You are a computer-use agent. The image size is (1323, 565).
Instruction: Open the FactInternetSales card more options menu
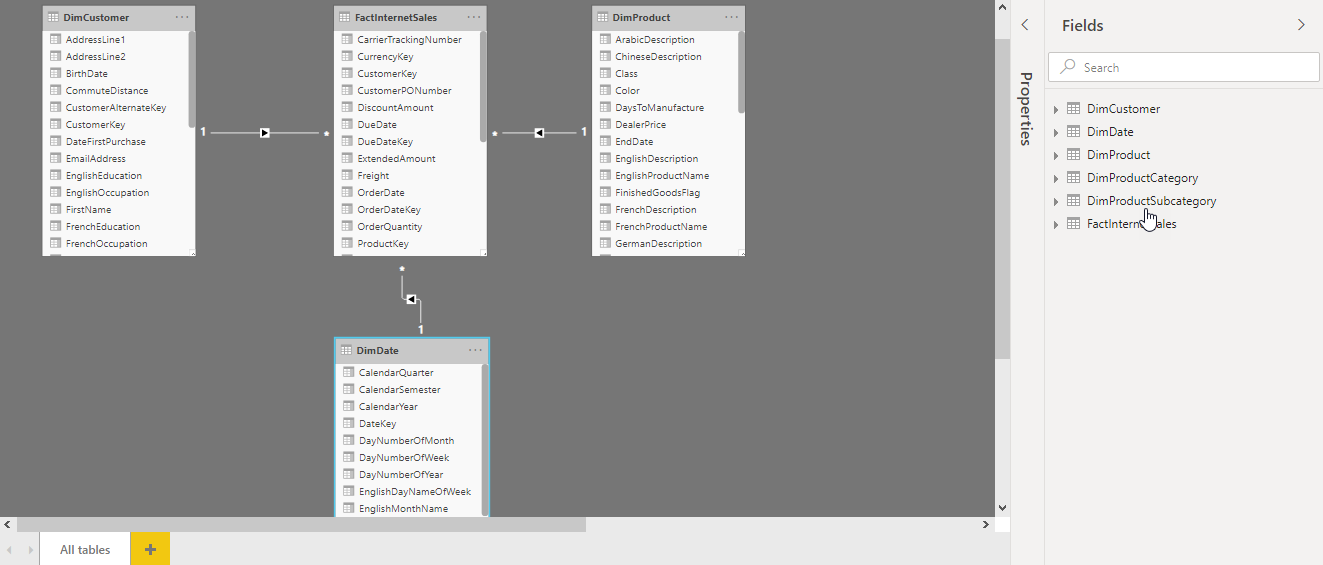point(473,17)
